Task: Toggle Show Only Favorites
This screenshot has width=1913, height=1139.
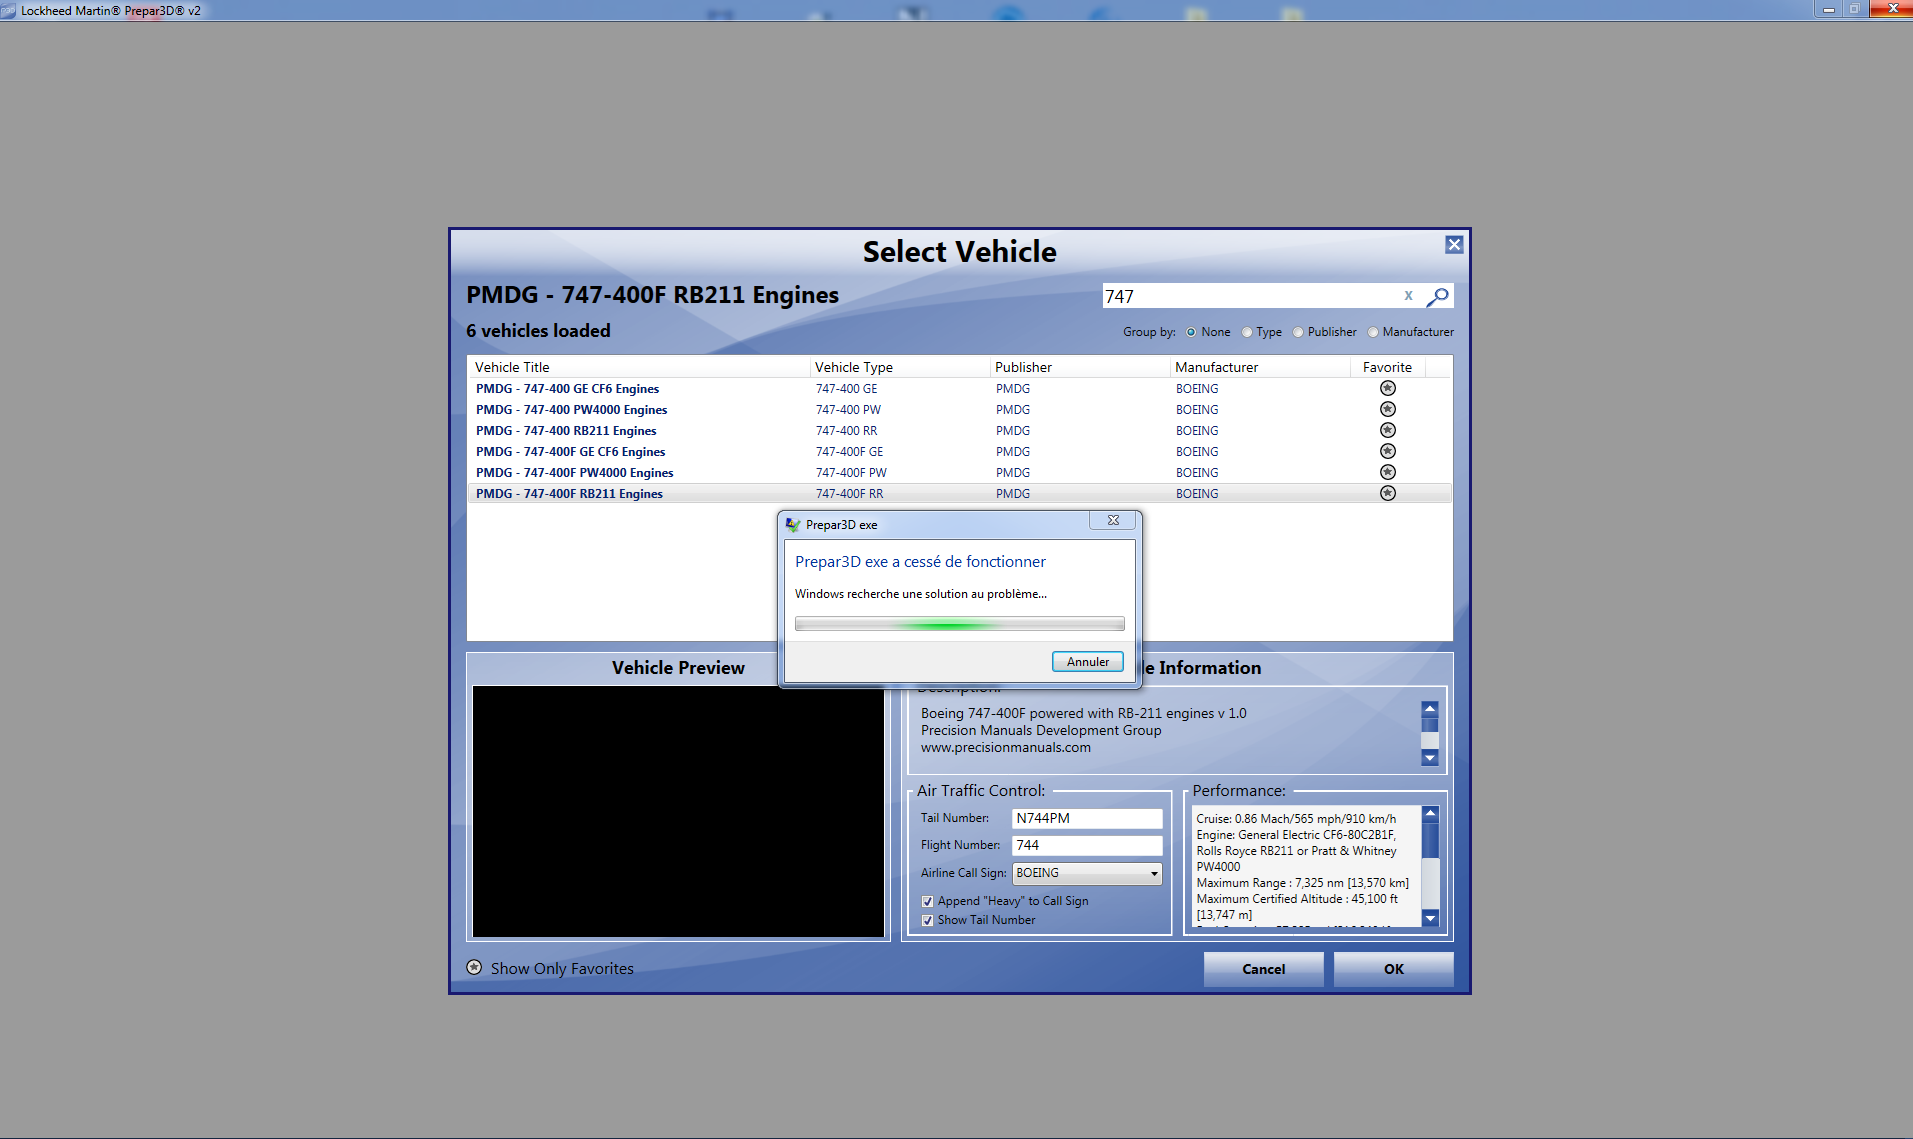Action: tap(474, 968)
